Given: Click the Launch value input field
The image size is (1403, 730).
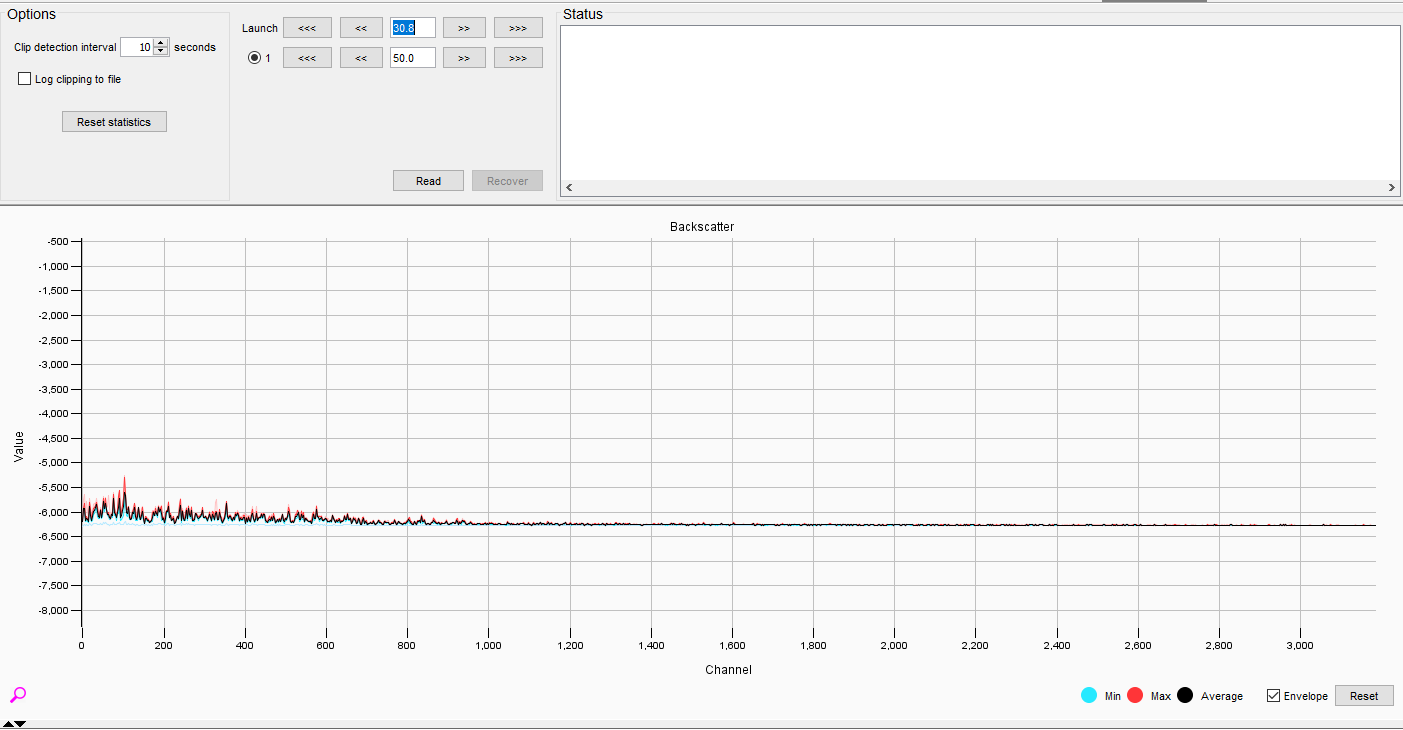Looking at the screenshot, I should (412, 28).
